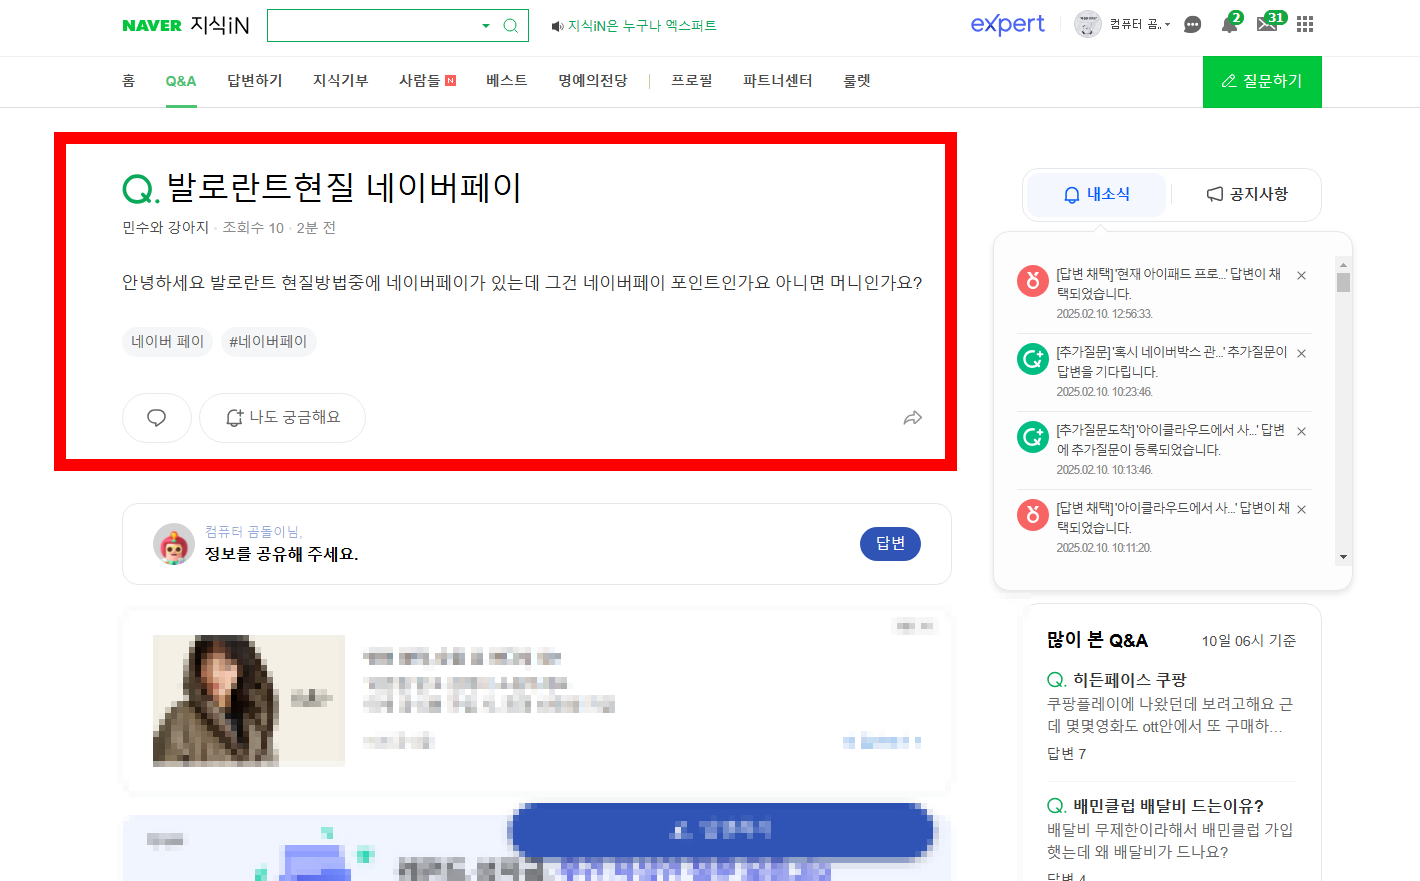Click the blurred ad photo thumbnail
Viewport: 1420px width, 881px height.
tap(249, 701)
